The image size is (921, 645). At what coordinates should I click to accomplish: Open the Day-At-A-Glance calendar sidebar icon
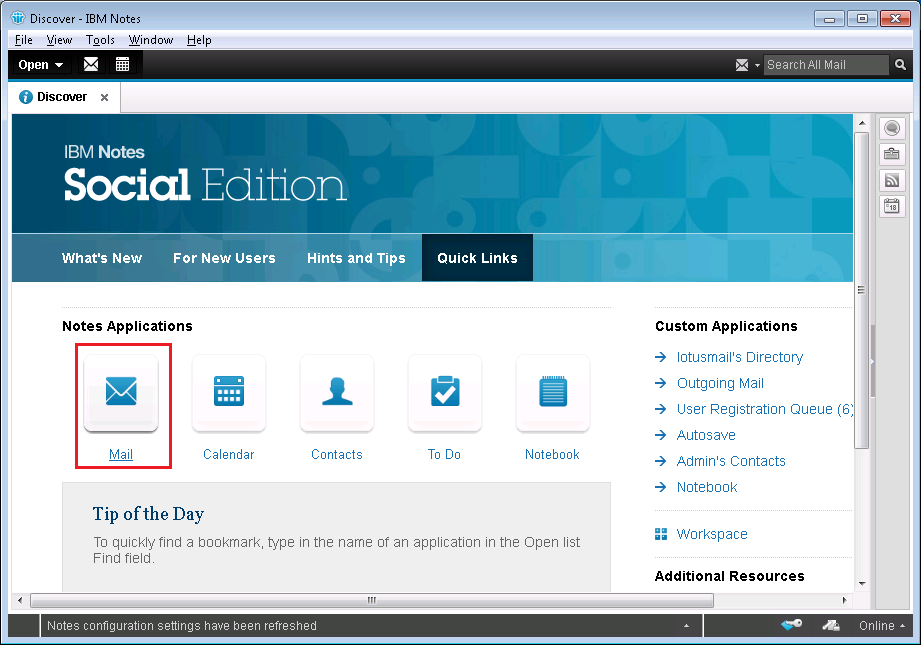[x=892, y=206]
